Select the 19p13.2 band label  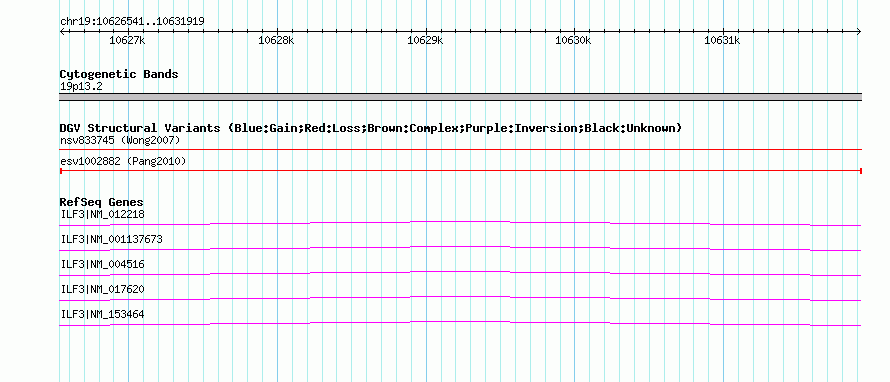(x=81, y=87)
